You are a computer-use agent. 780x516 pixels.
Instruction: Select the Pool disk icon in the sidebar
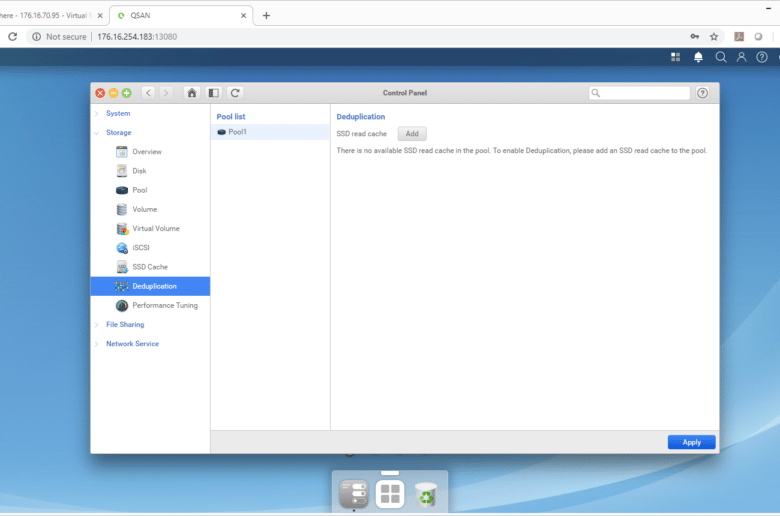pyautogui.click(x=121, y=190)
